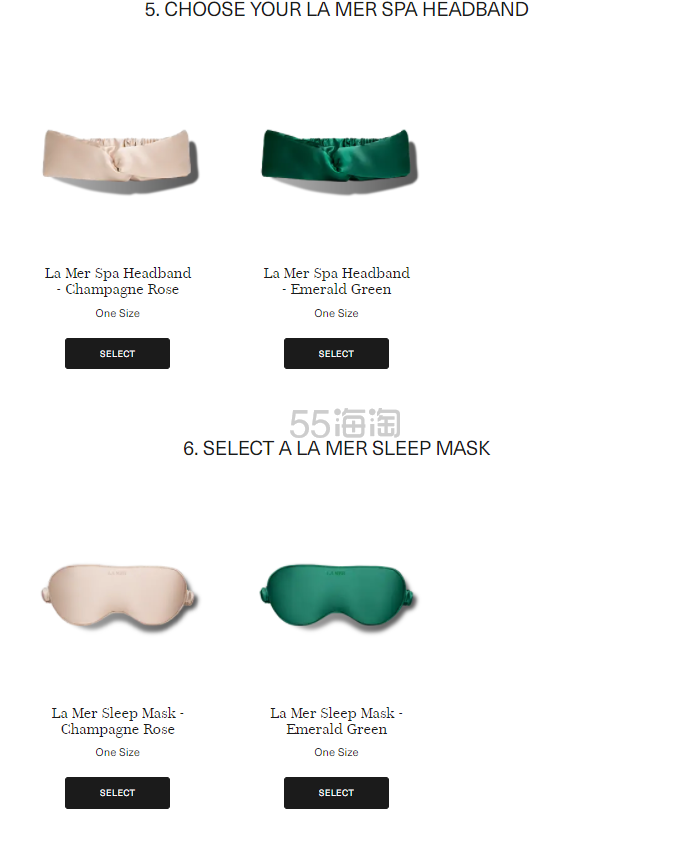Click the LA MER logo on green mask
The width and height of the screenshot is (690, 847).
tap(336, 573)
